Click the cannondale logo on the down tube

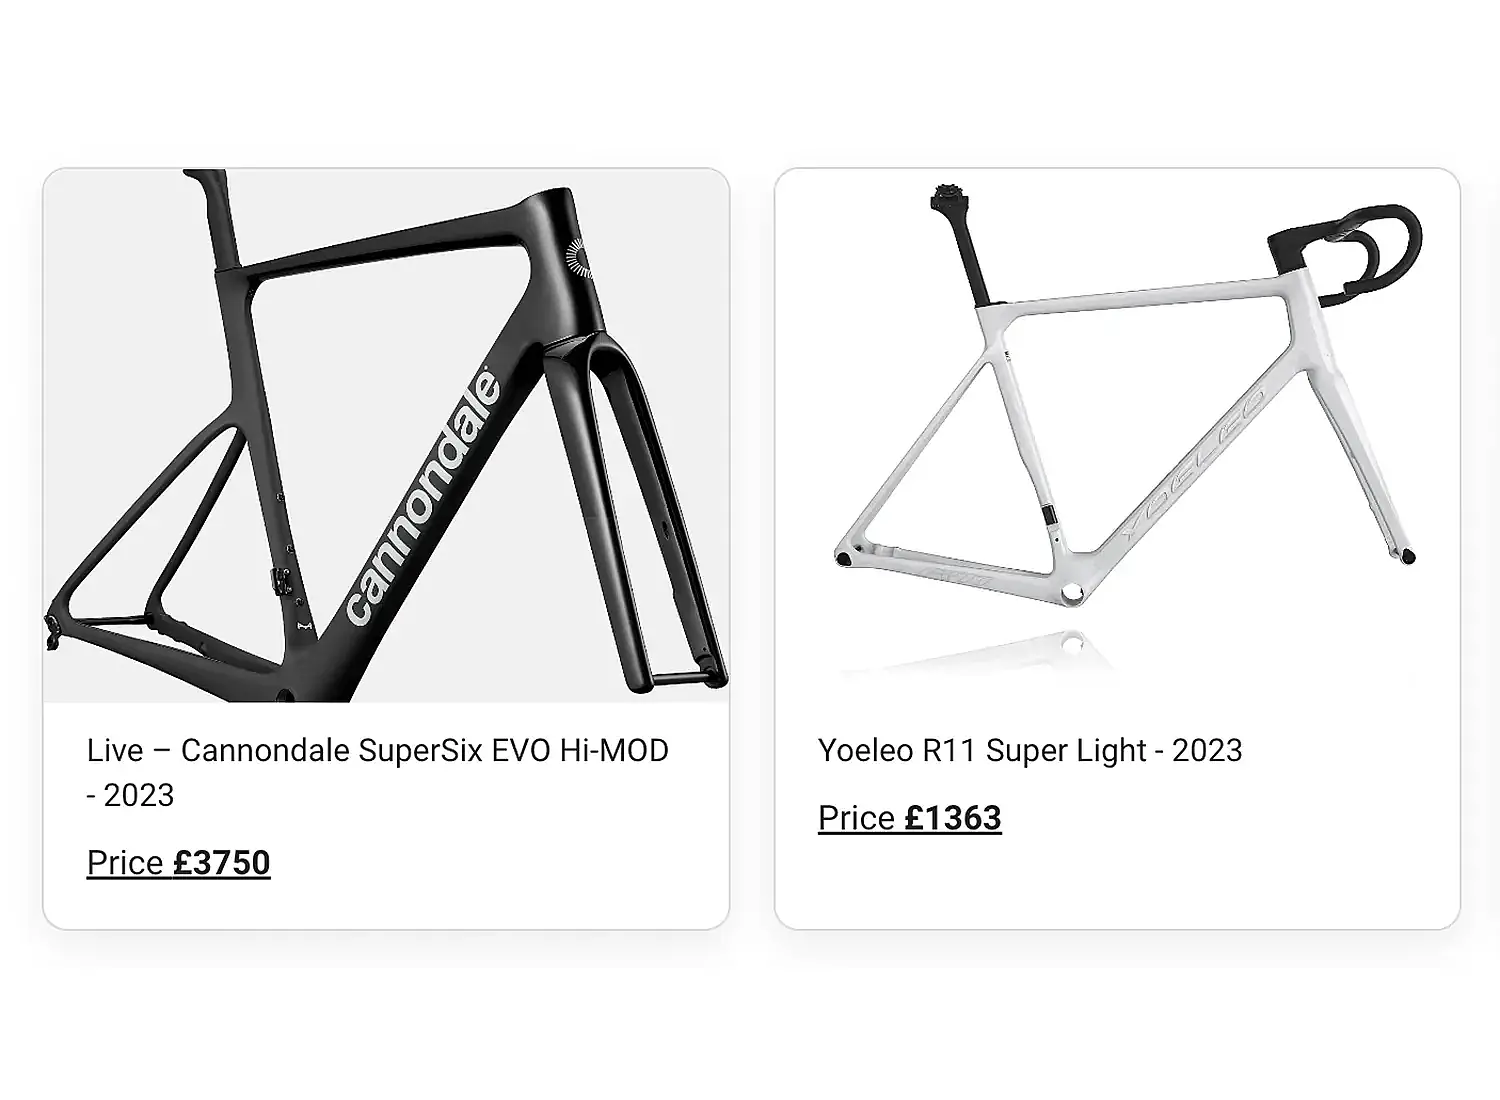[x=422, y=498]
